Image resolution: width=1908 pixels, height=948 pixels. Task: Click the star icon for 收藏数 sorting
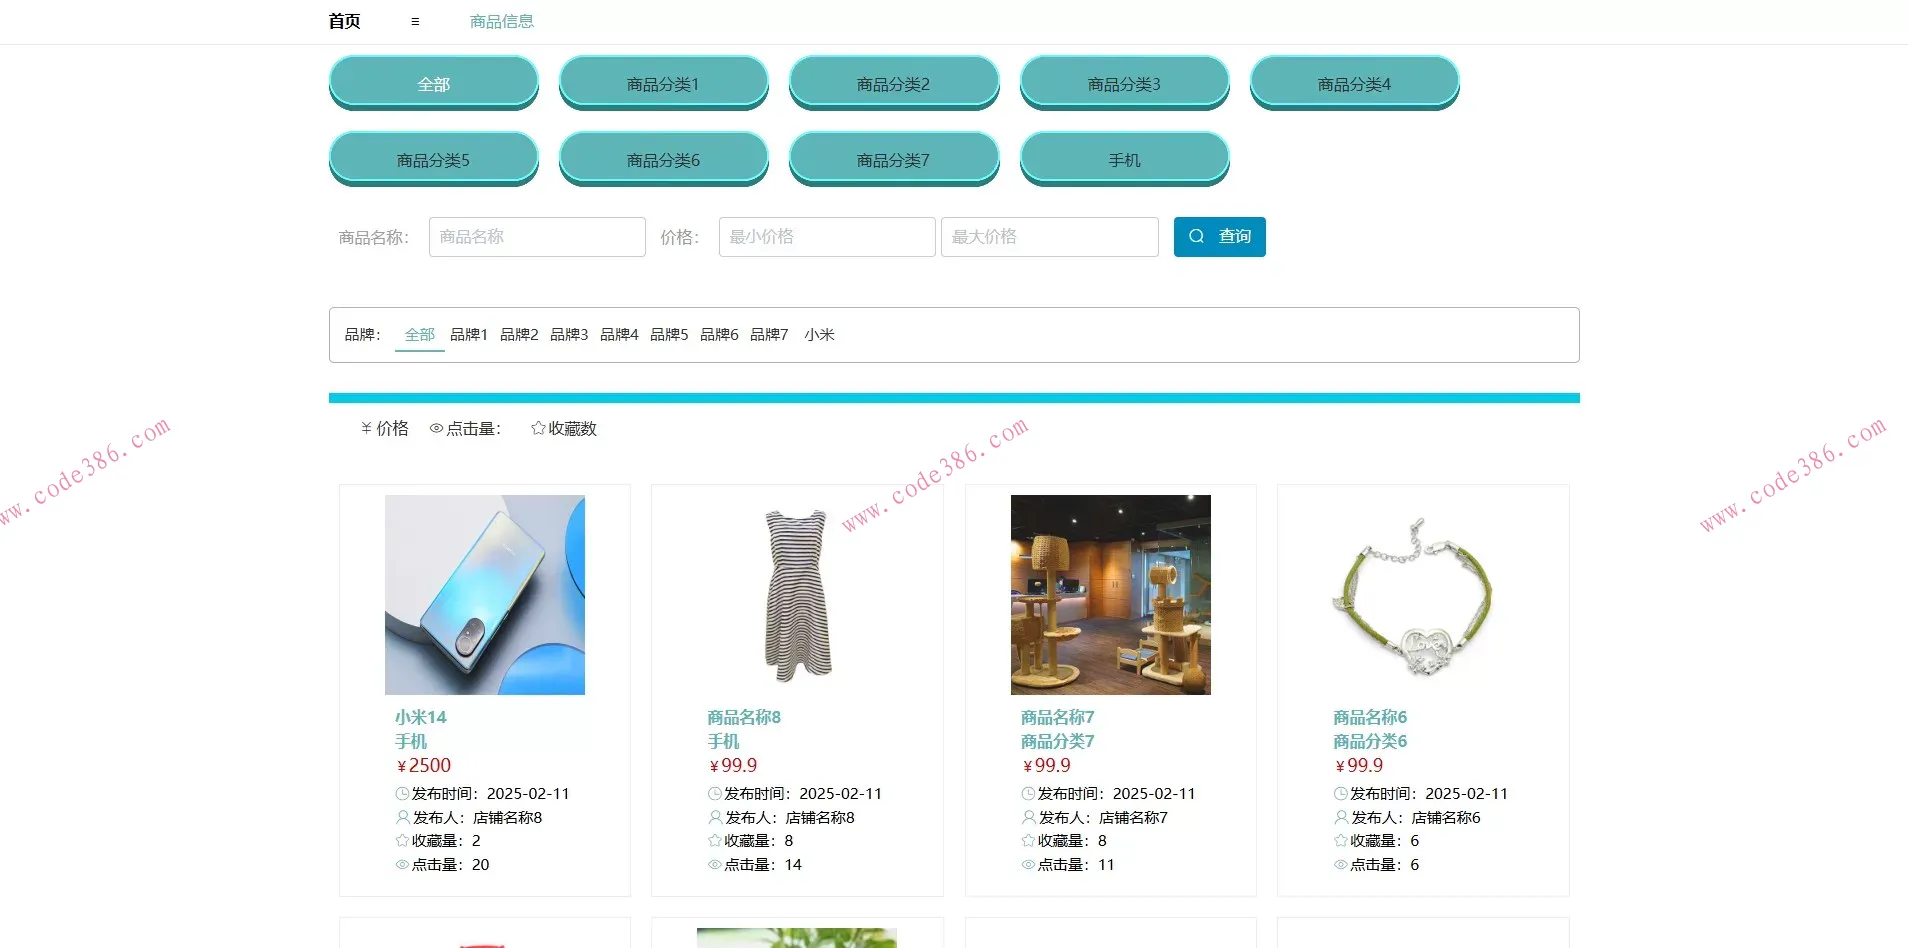click(537, 428)
